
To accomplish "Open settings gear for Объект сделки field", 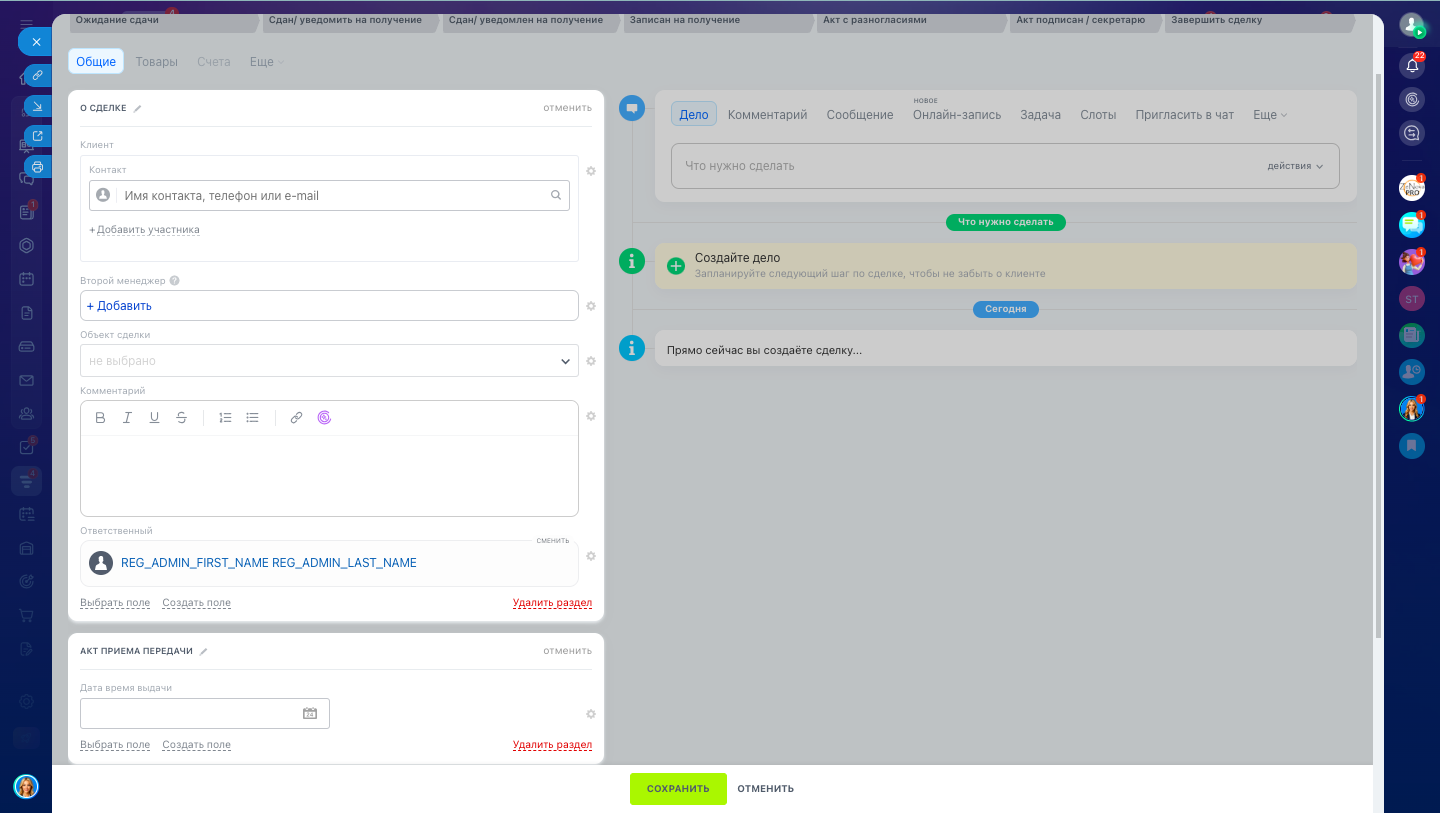I will tap(591, 361).
